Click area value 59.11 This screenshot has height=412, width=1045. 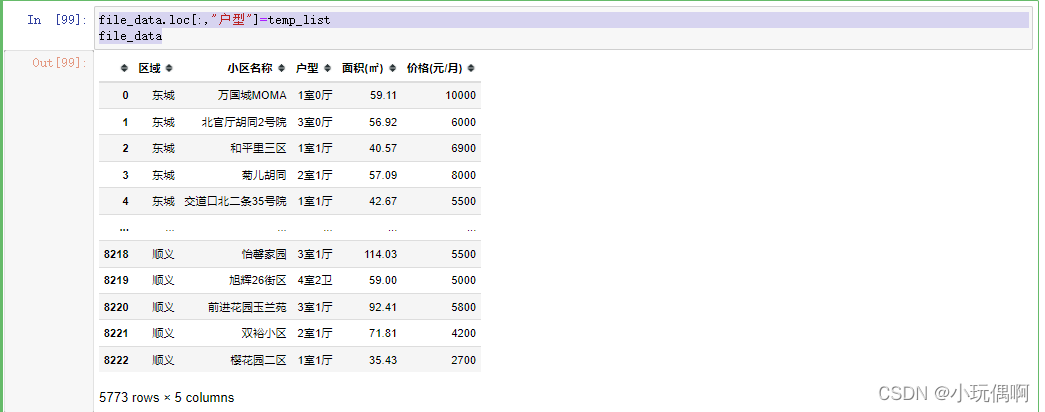[x=383, y=95]
